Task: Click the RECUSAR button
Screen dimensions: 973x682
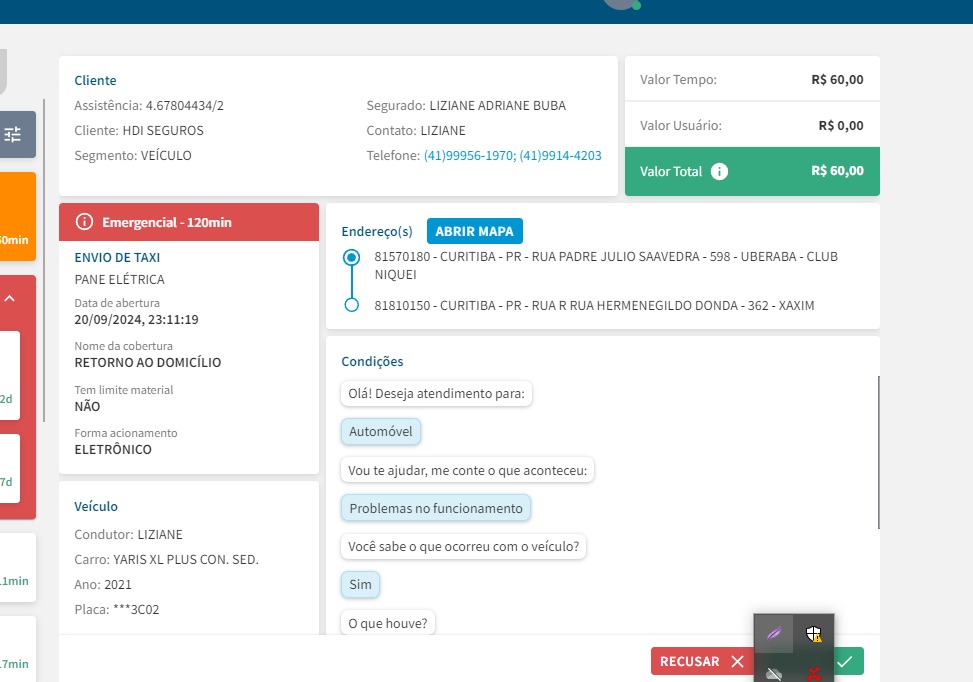Action: pyautogui.click(x=702, y=662)
